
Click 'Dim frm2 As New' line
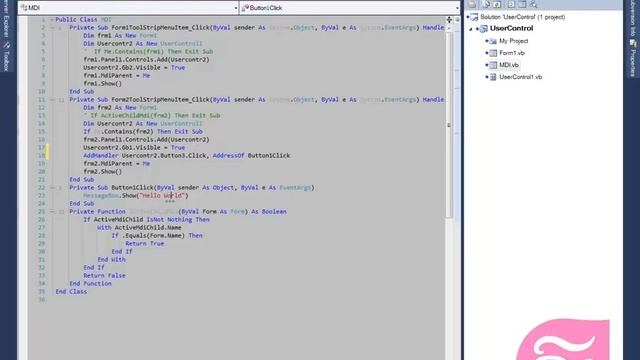click(120, 108)
